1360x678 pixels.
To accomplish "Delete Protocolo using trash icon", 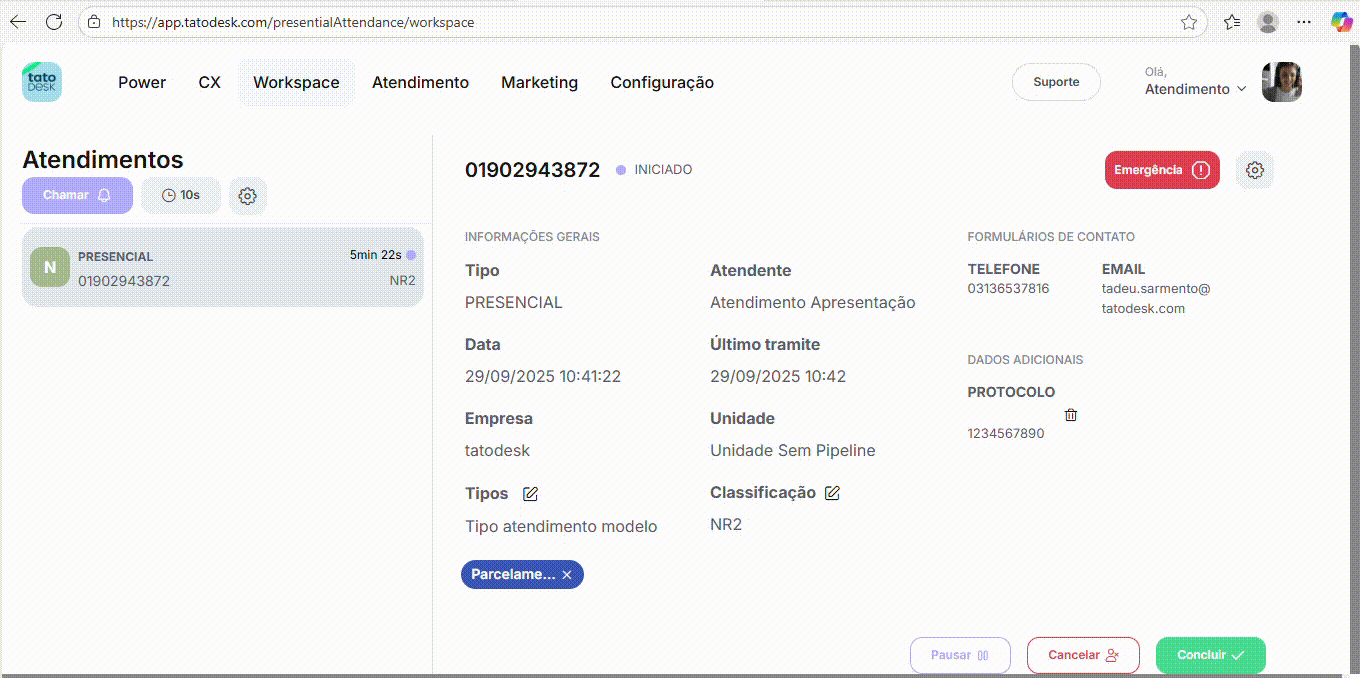I will pos(1071,415).
